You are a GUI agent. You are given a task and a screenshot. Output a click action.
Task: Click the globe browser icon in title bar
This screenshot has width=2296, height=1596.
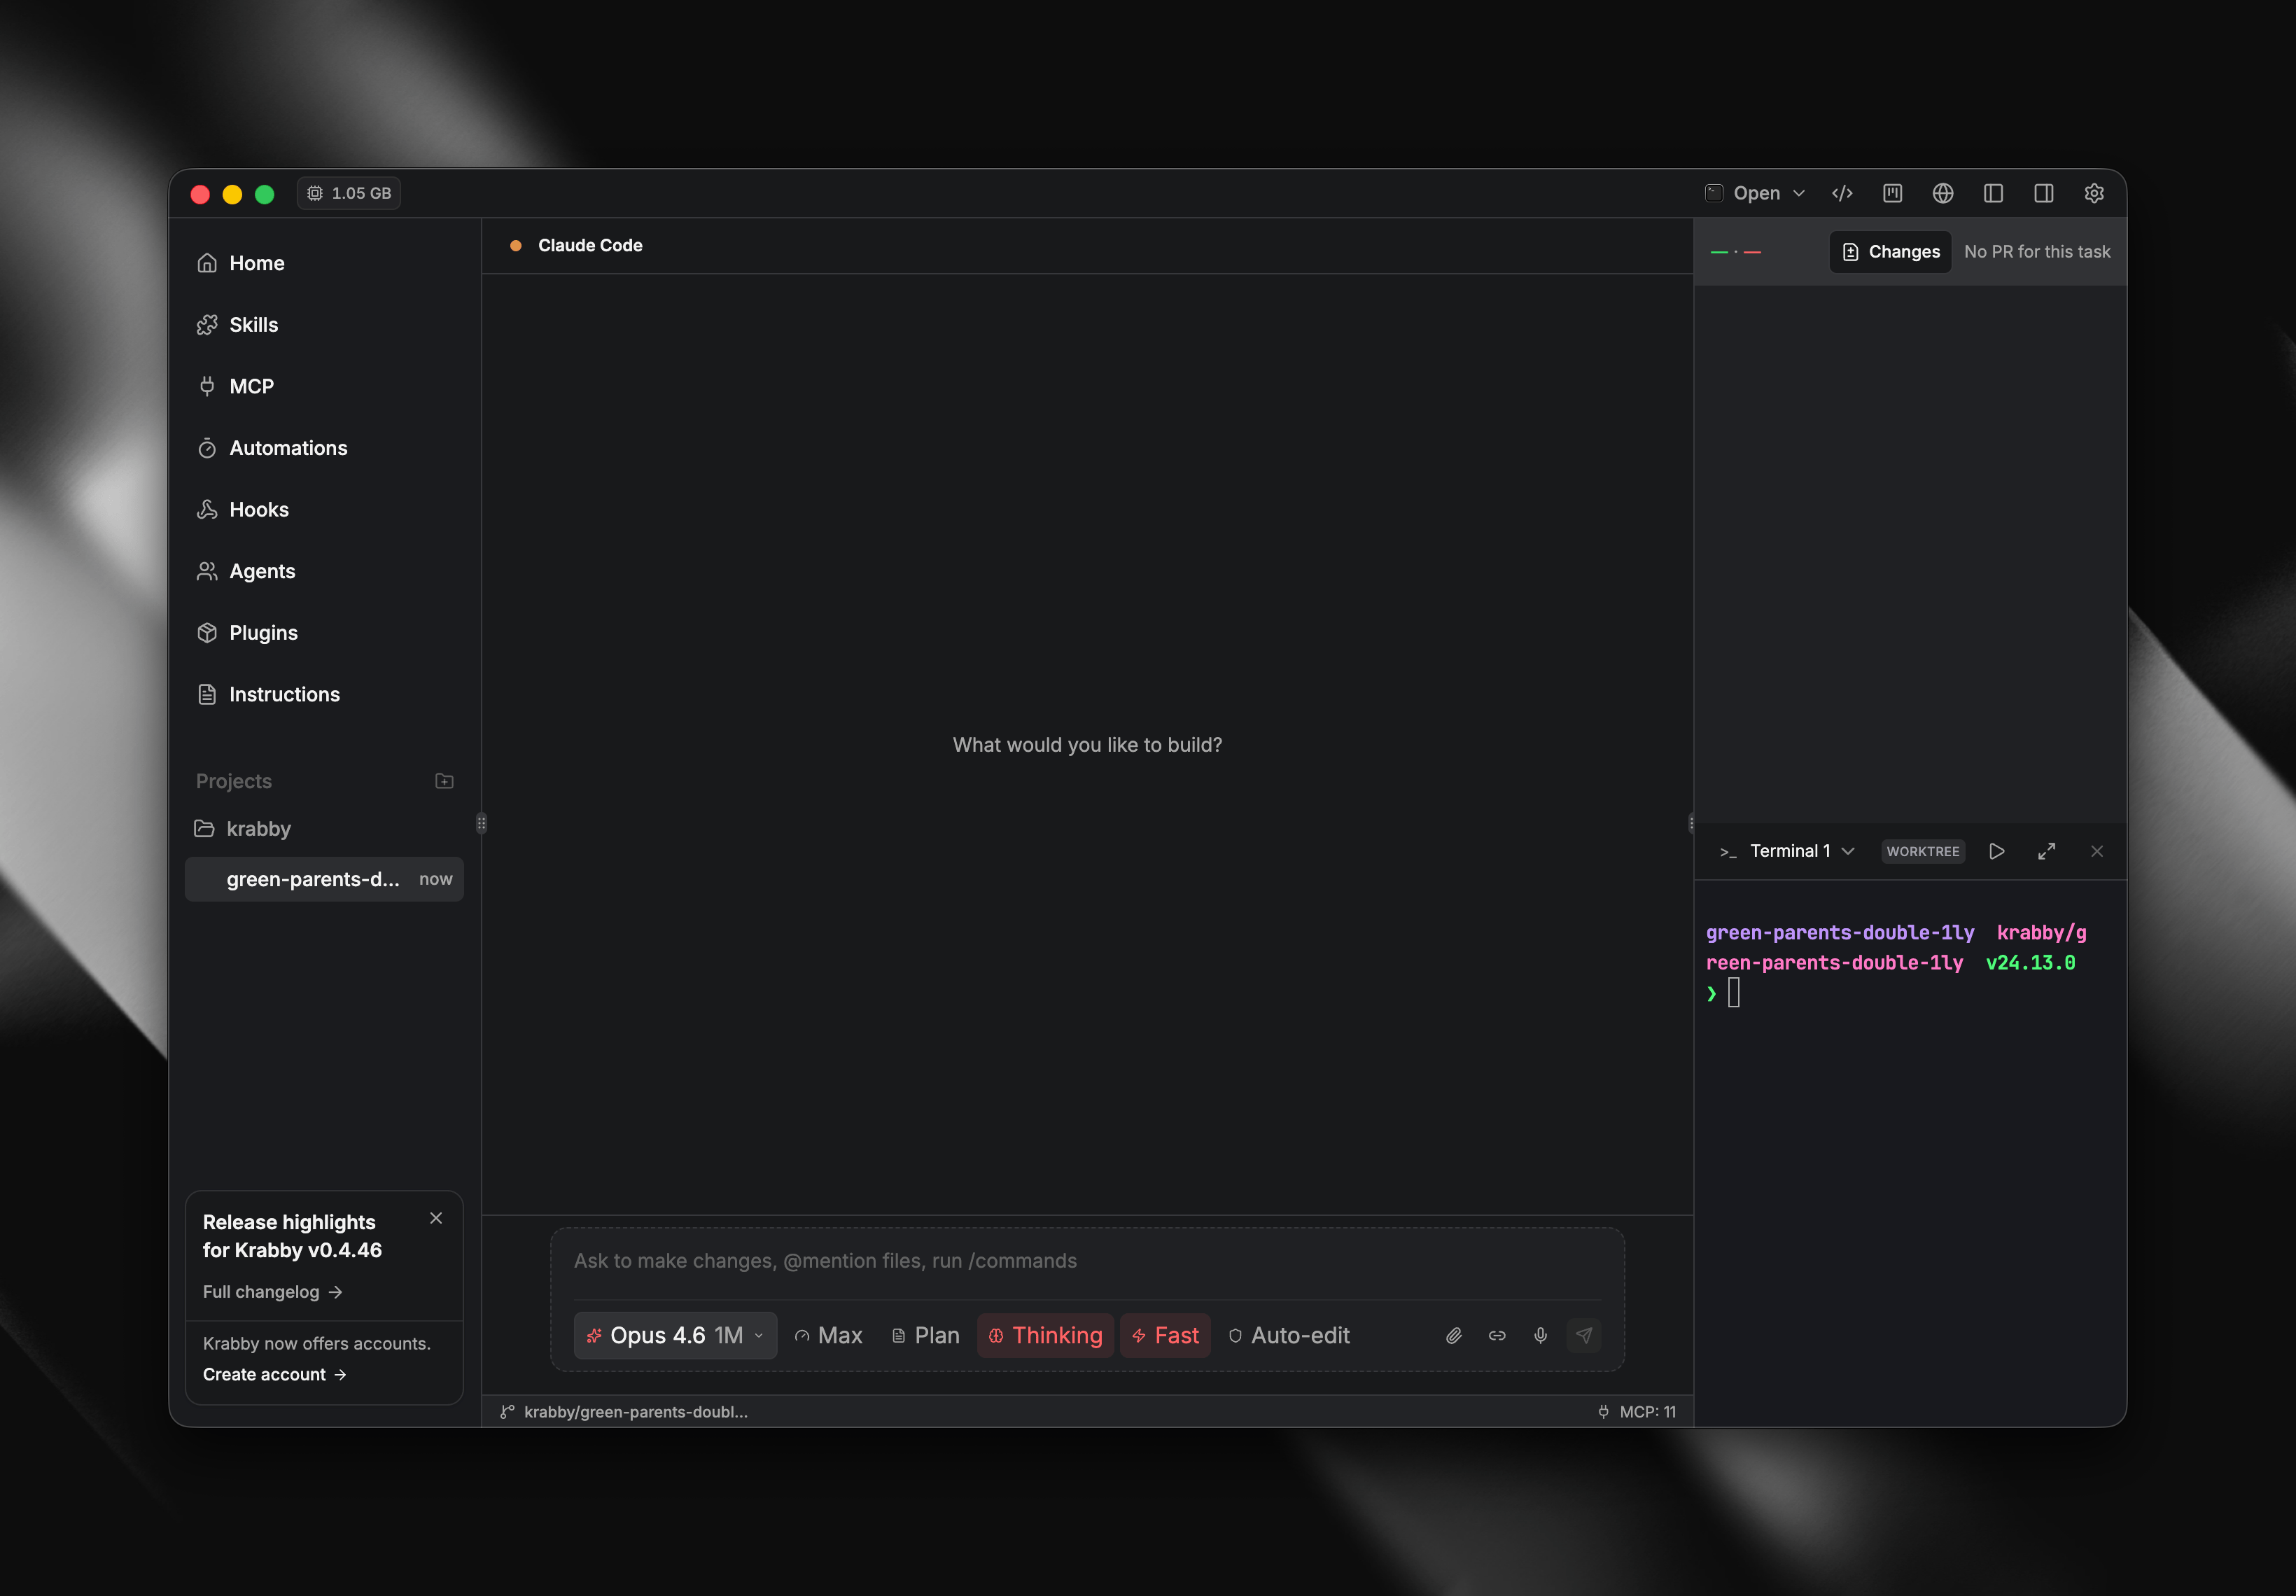pos(1942,193)
